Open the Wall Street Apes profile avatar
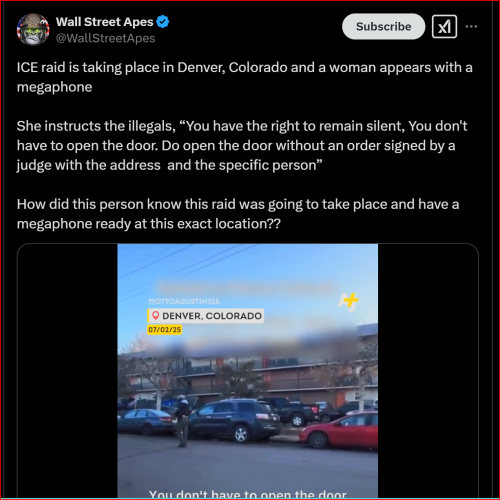 coord(33,30)
